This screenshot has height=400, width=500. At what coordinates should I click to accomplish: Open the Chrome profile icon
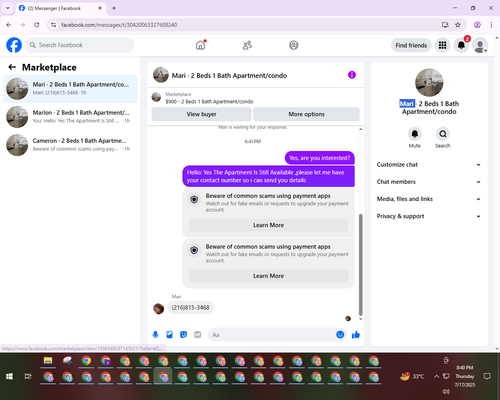(477, 25)
